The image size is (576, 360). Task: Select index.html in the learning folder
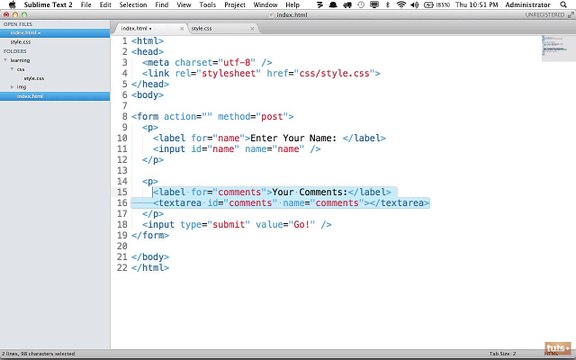(55, 96)
